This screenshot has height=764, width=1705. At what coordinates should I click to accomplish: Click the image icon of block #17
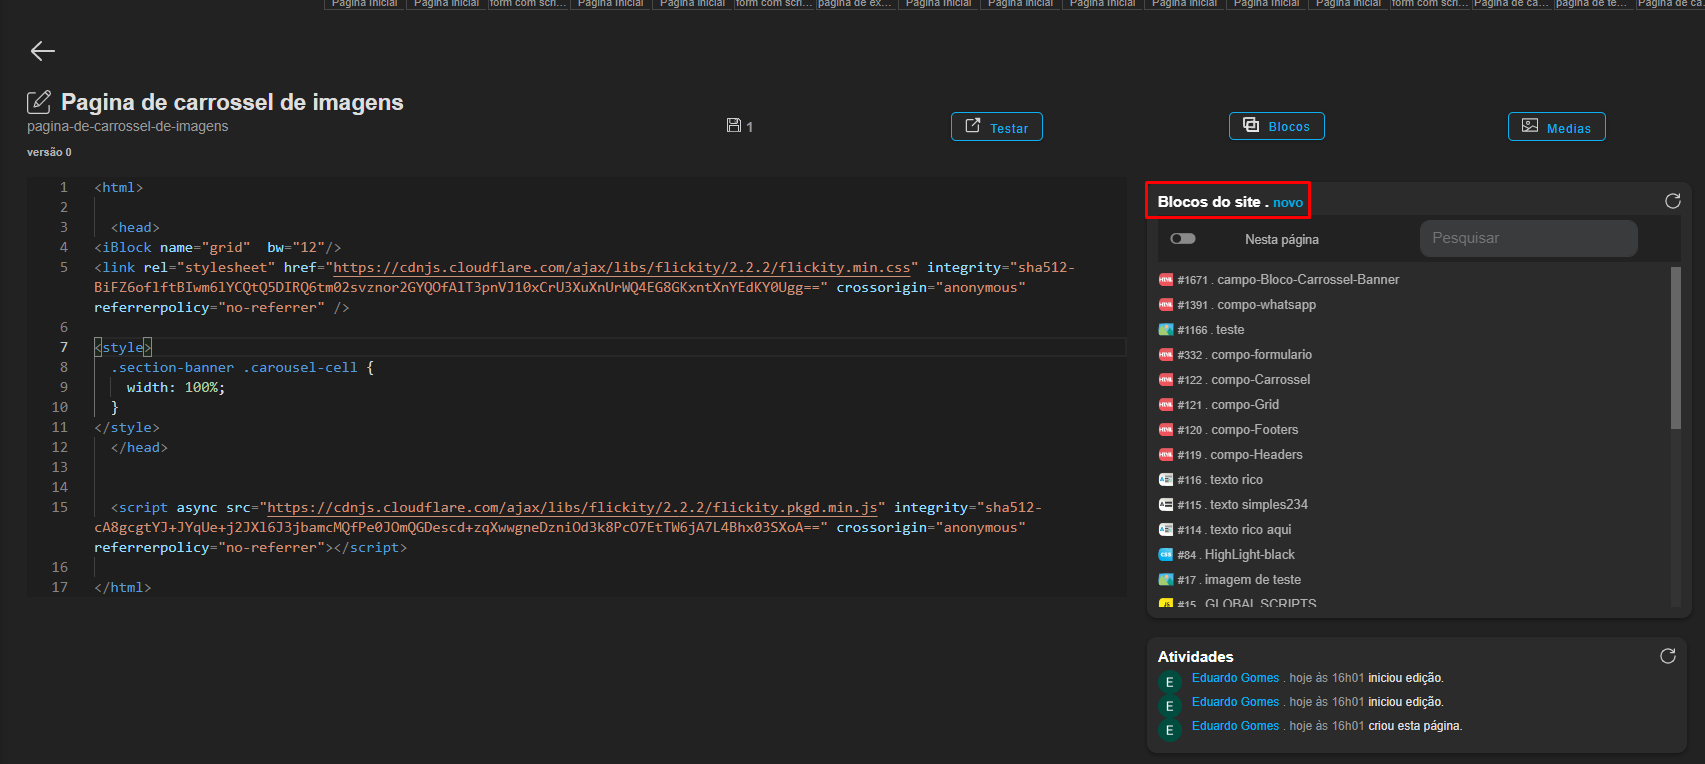click(1166, 580)
